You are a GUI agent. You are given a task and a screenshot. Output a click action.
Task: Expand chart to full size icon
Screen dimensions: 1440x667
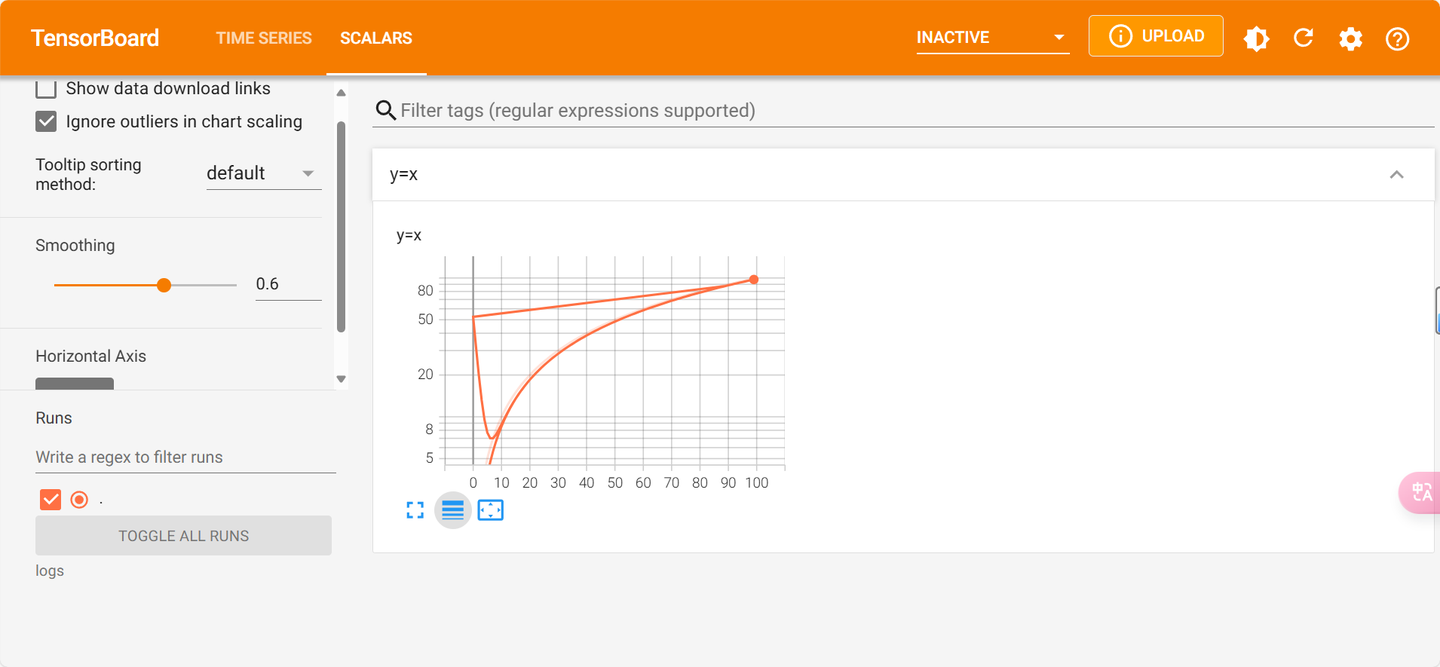click(x=415, y=510)
